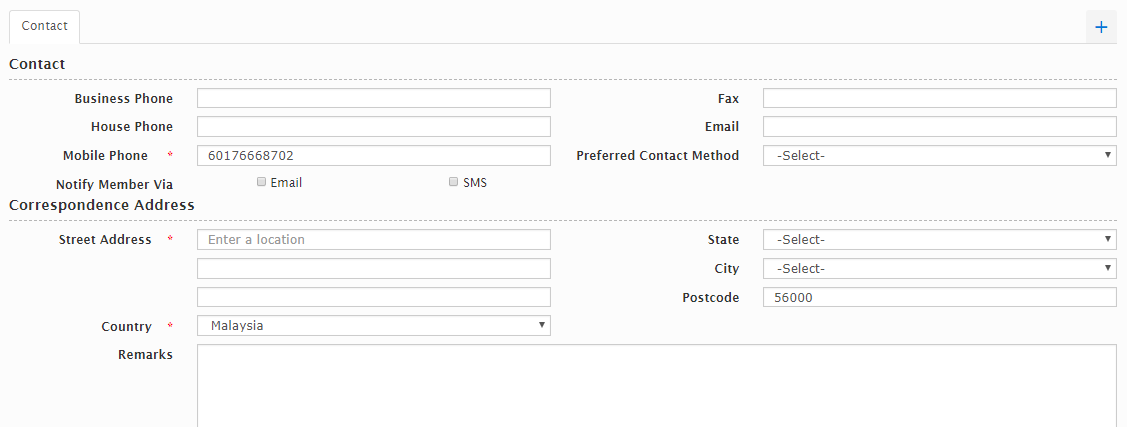This screenshot has height=427, width=1127.
Task: Enable Email notification checkbox
Action: (x=262, y=182)
